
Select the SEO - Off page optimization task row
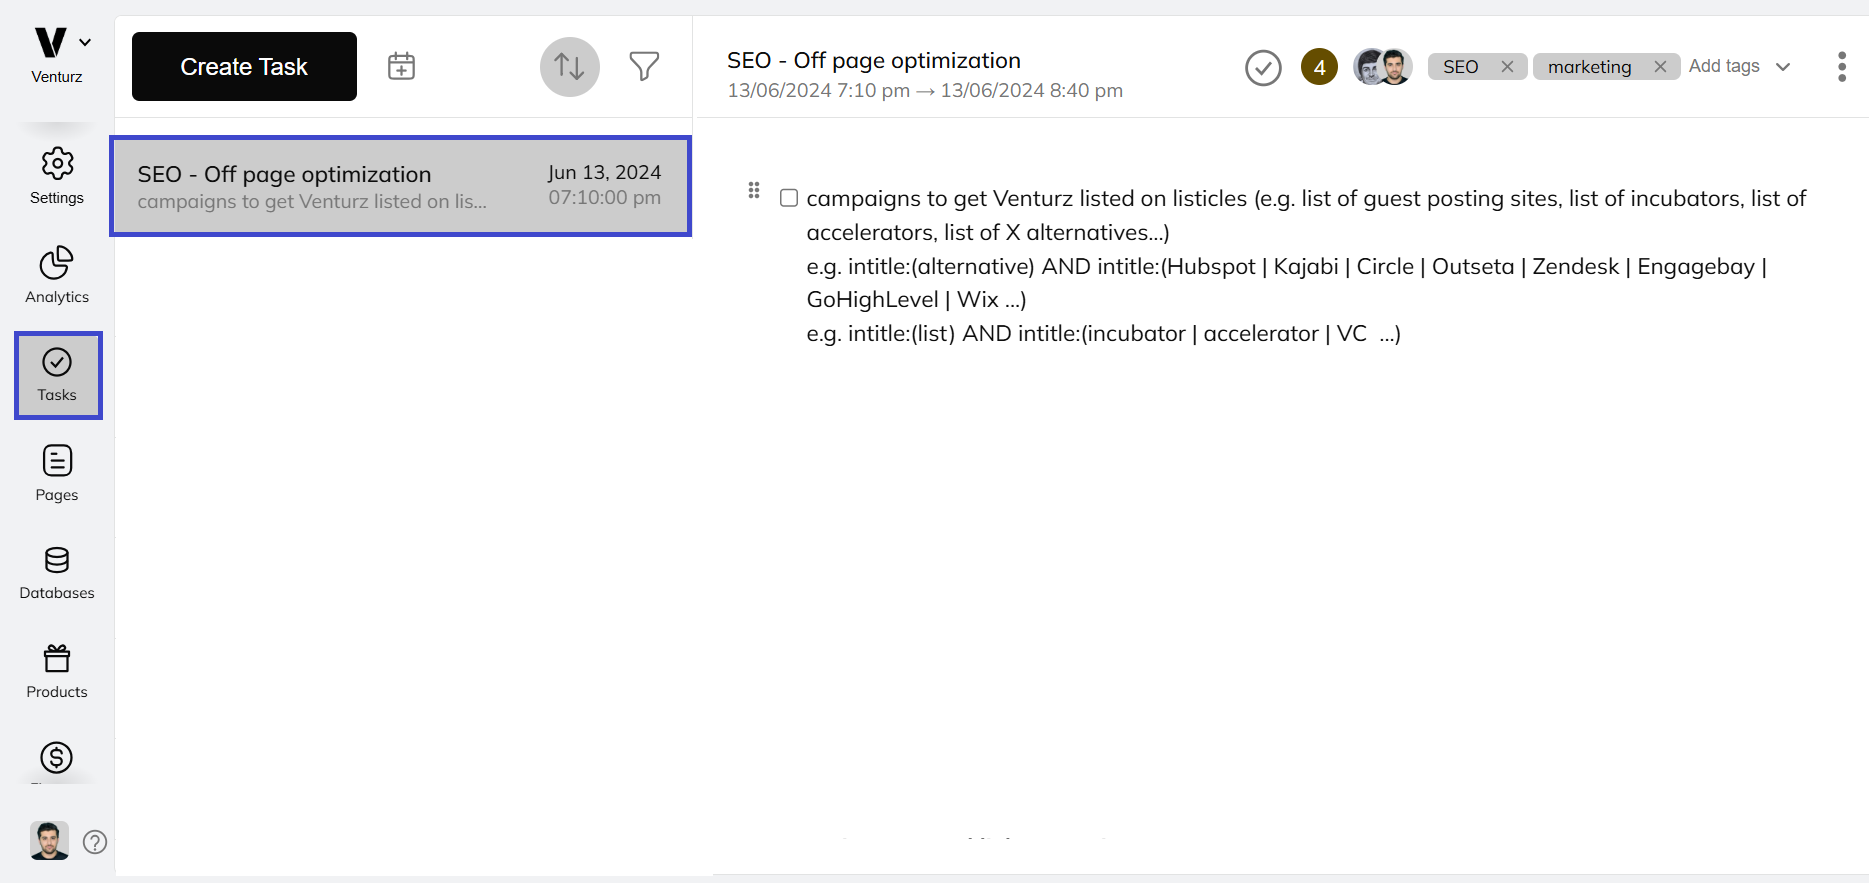401,186
